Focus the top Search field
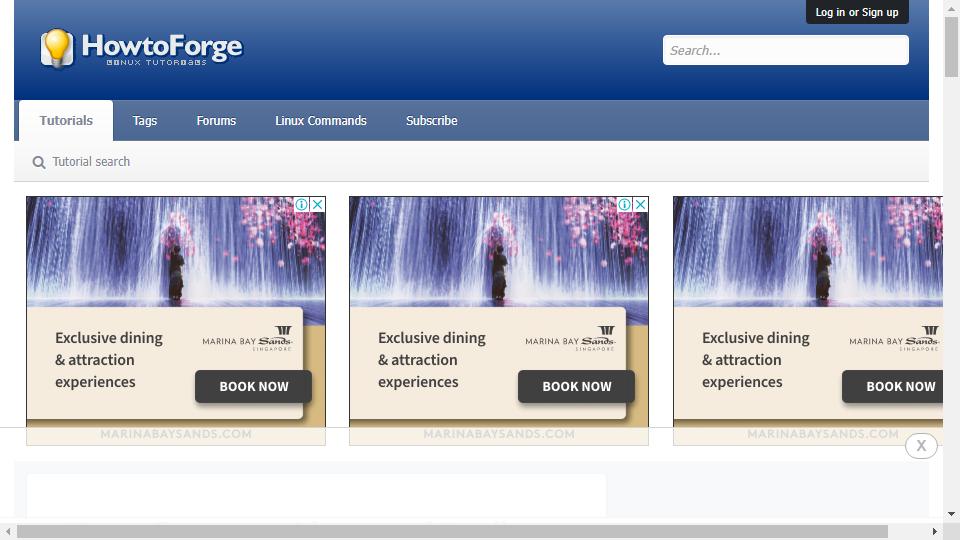Image resolution: width=960 pixels, height=540 pixels. tap(786, 50)
